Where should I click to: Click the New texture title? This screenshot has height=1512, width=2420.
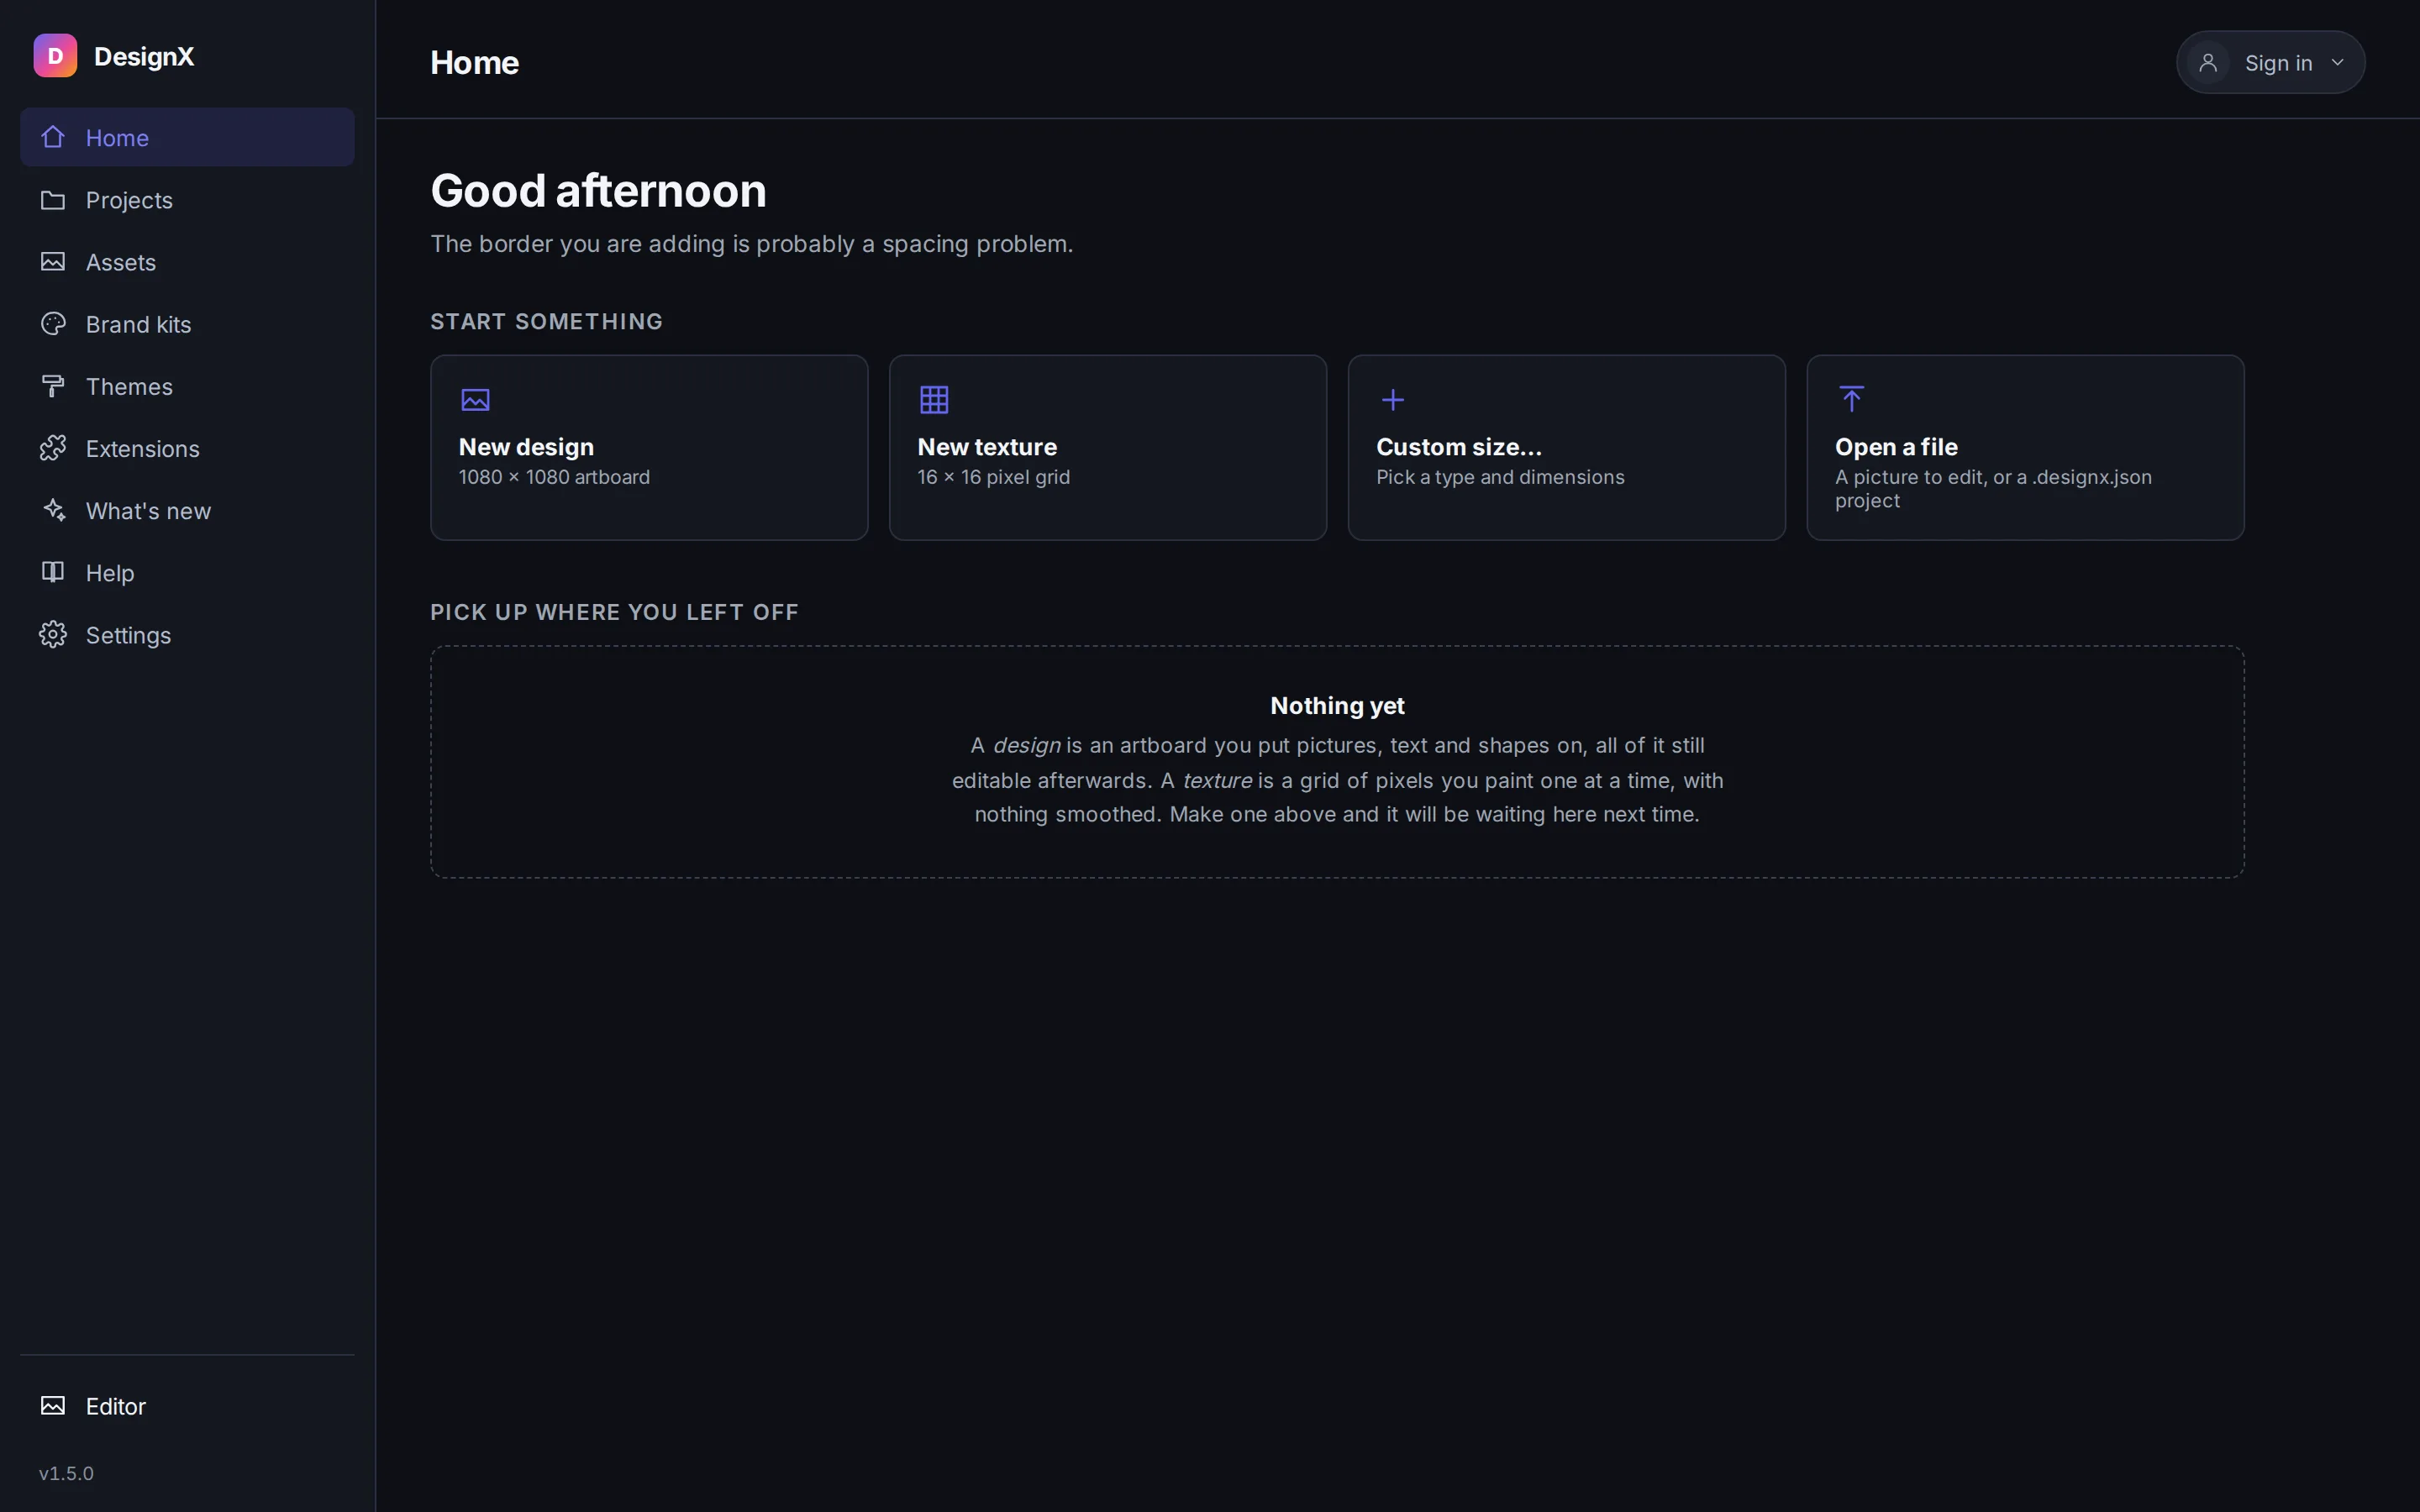987,447
